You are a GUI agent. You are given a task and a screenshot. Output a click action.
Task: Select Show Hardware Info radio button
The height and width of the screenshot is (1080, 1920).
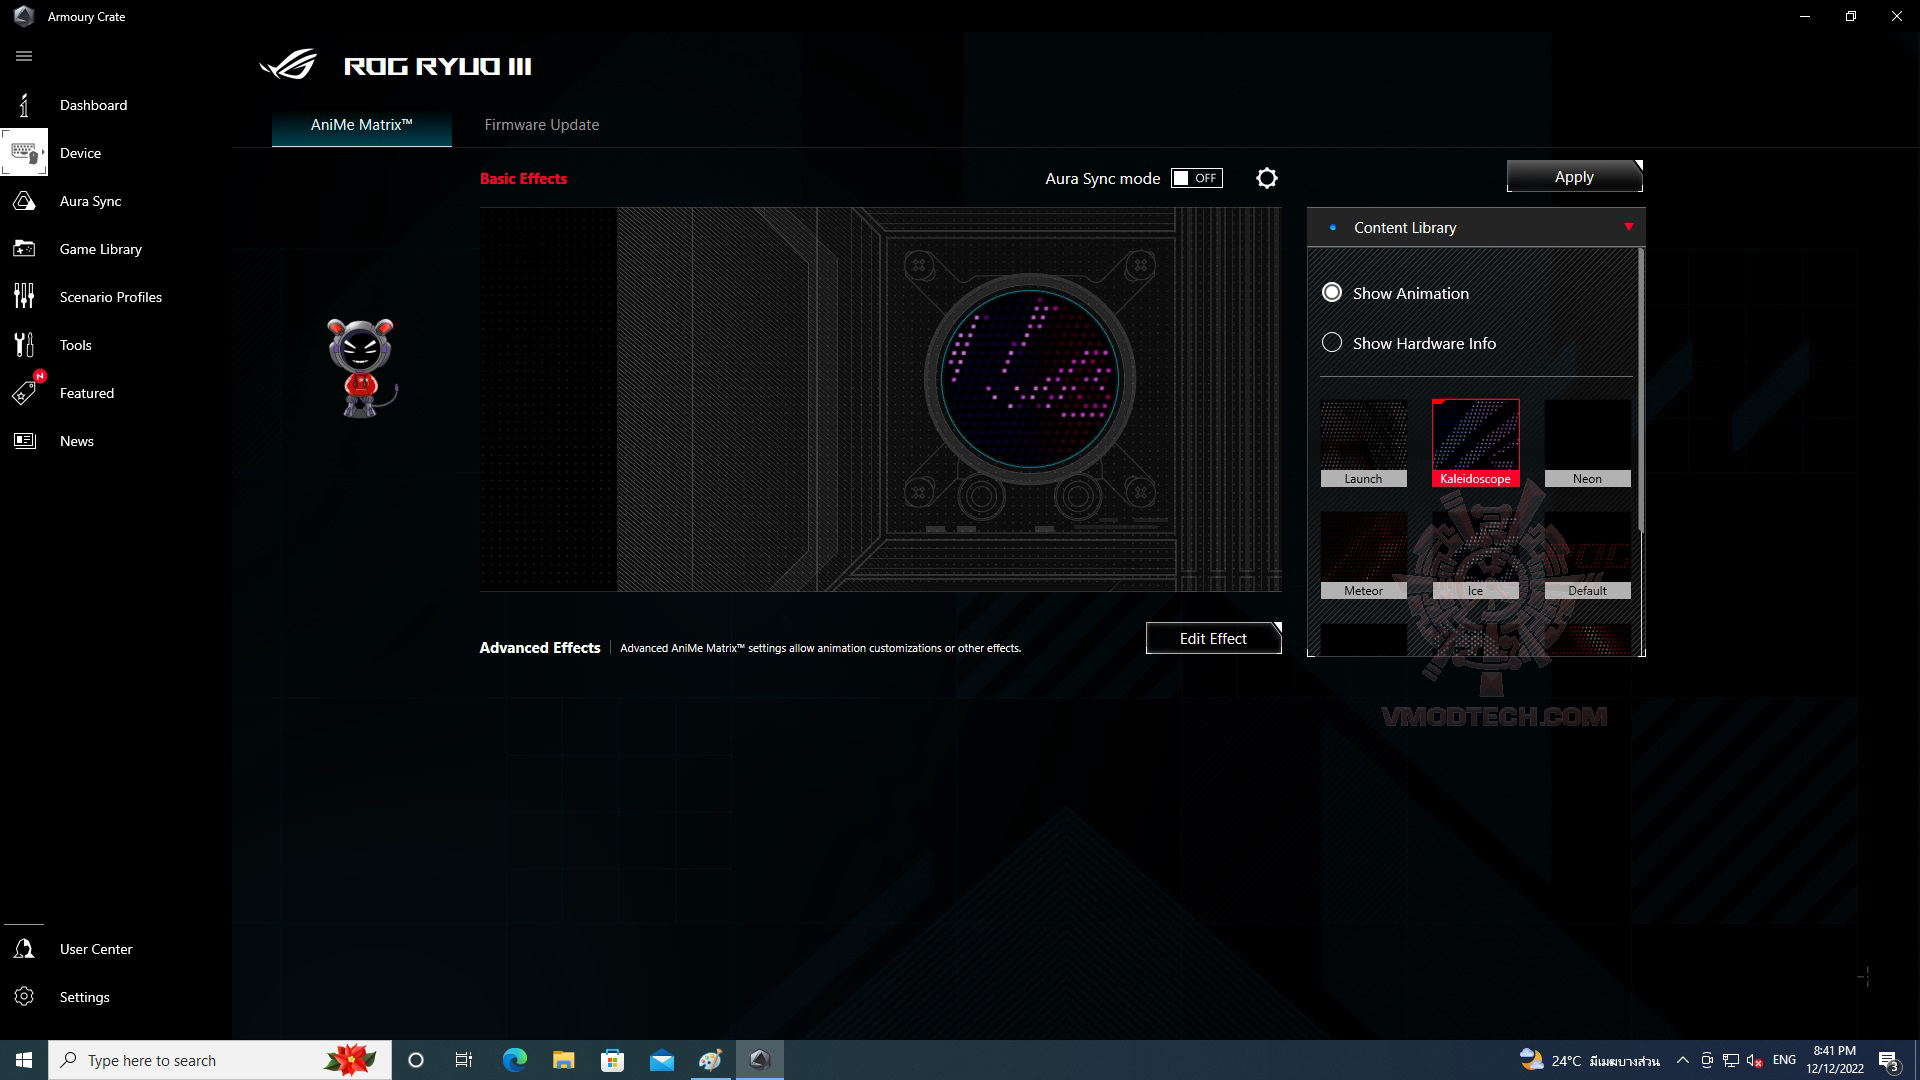1332,343
